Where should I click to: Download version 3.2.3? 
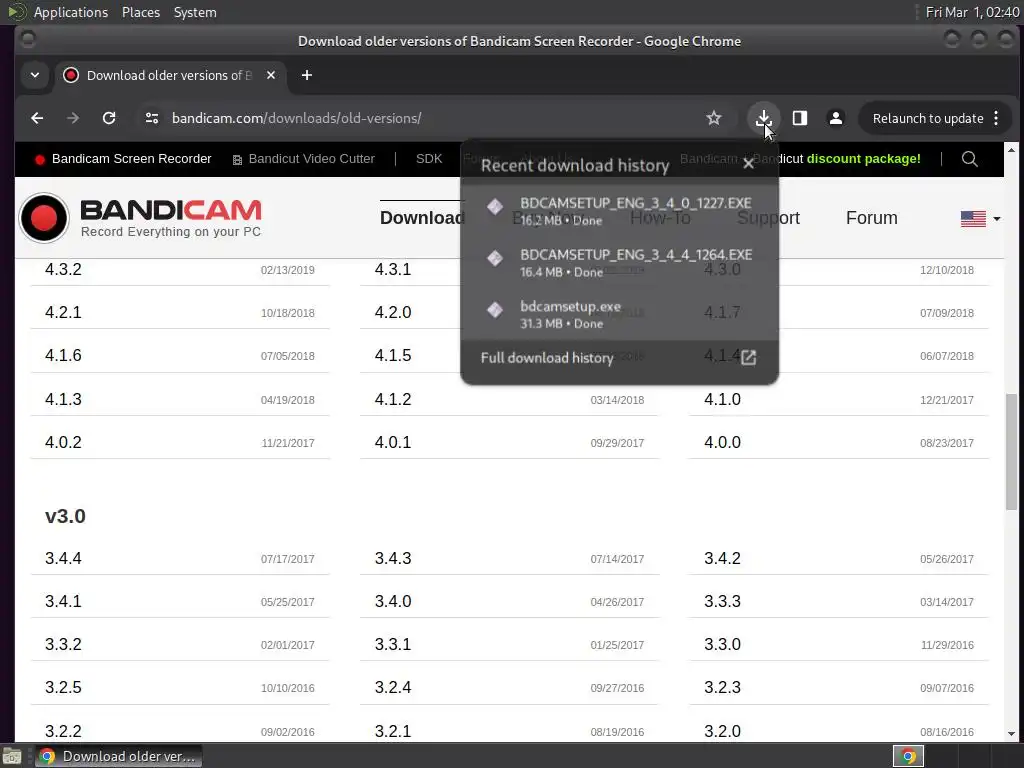722,688
